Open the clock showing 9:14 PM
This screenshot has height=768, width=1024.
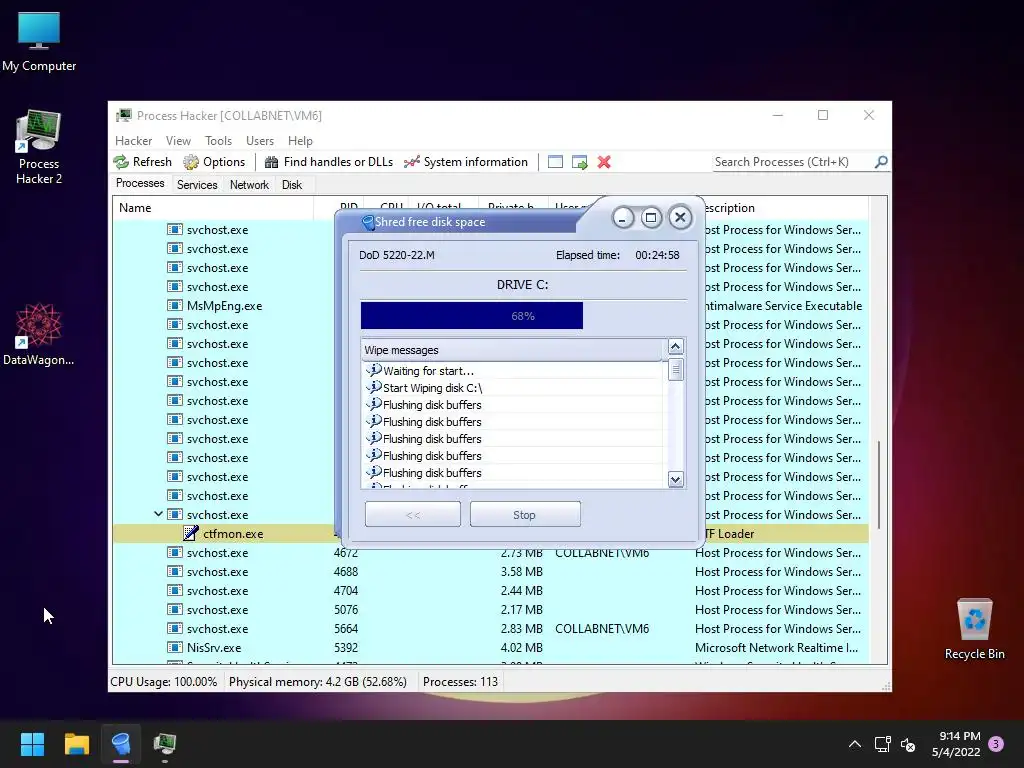pos(956,744)
